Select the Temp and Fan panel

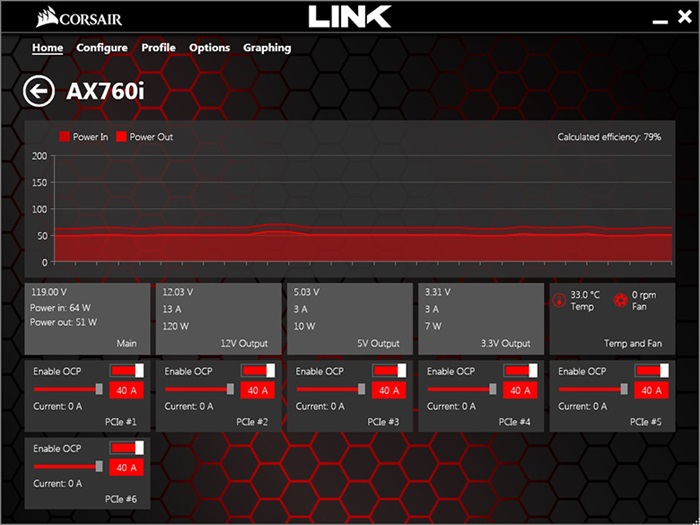coord(612,319)
